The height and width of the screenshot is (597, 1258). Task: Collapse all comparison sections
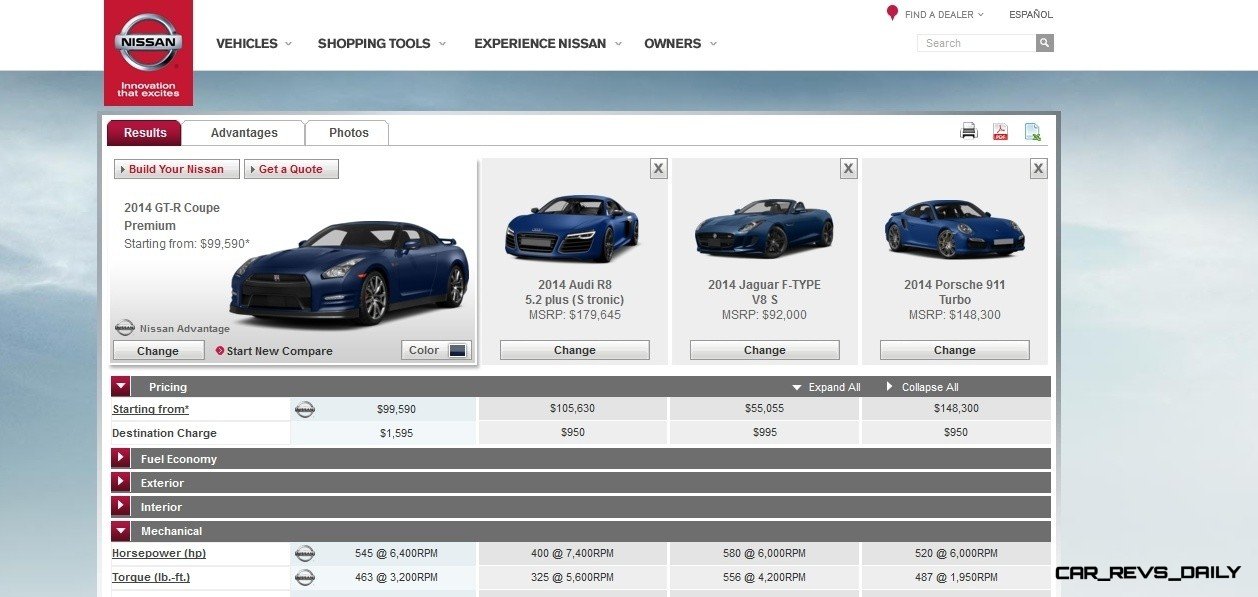click(x=922, y=387)
